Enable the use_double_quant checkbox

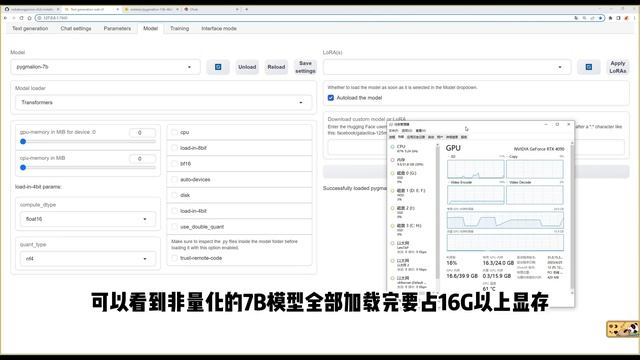click(x=175, y=227)
